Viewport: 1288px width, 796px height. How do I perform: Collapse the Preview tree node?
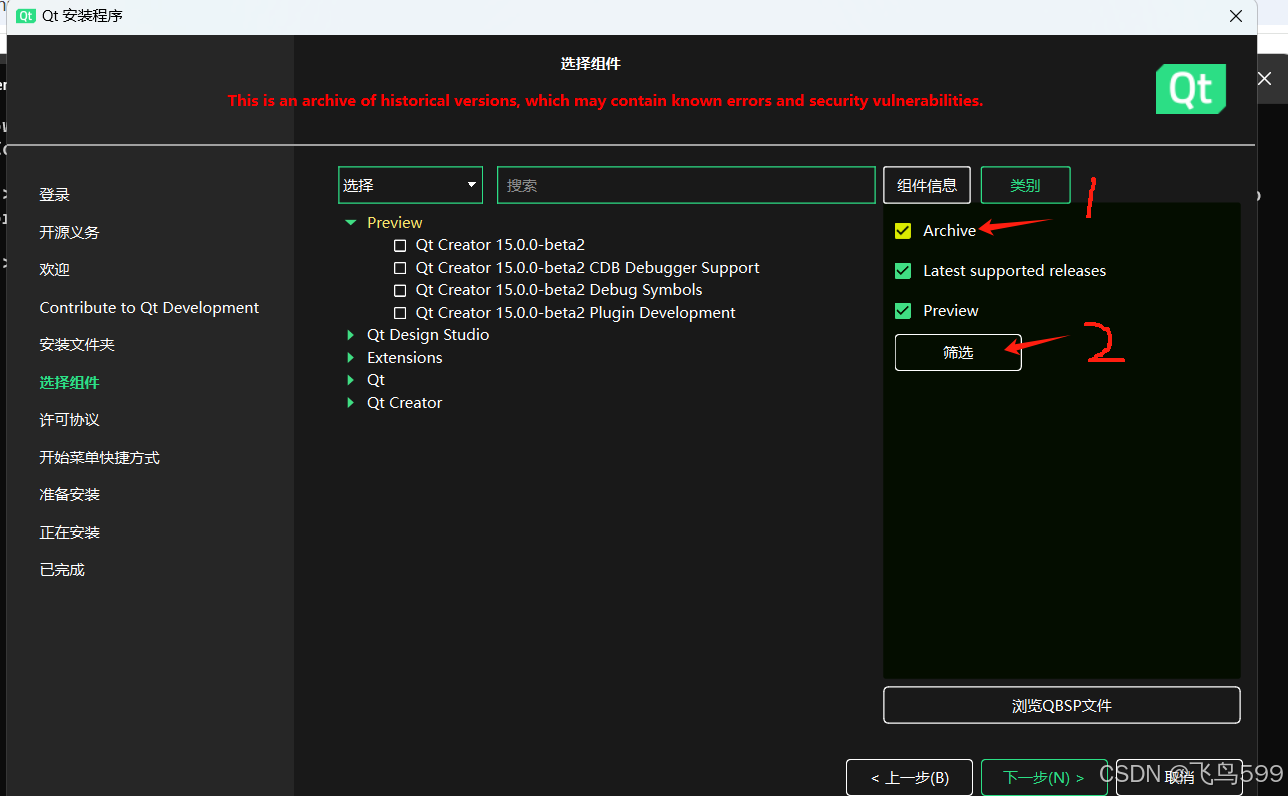click(x=350, y=223)
